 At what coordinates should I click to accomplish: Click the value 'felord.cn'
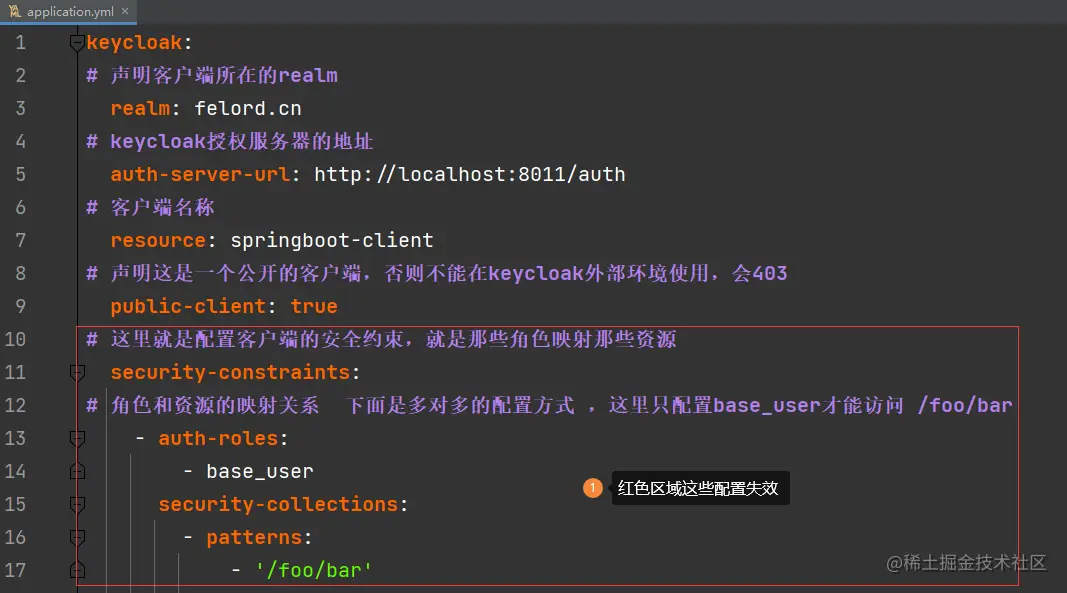coord(248,108)
